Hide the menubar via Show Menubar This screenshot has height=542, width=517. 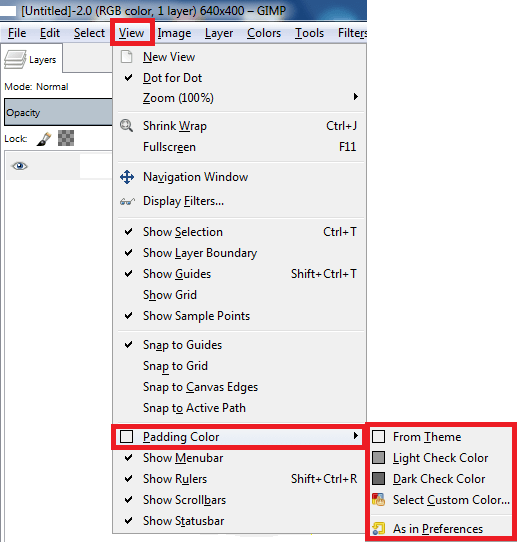[x=240, y=458]
